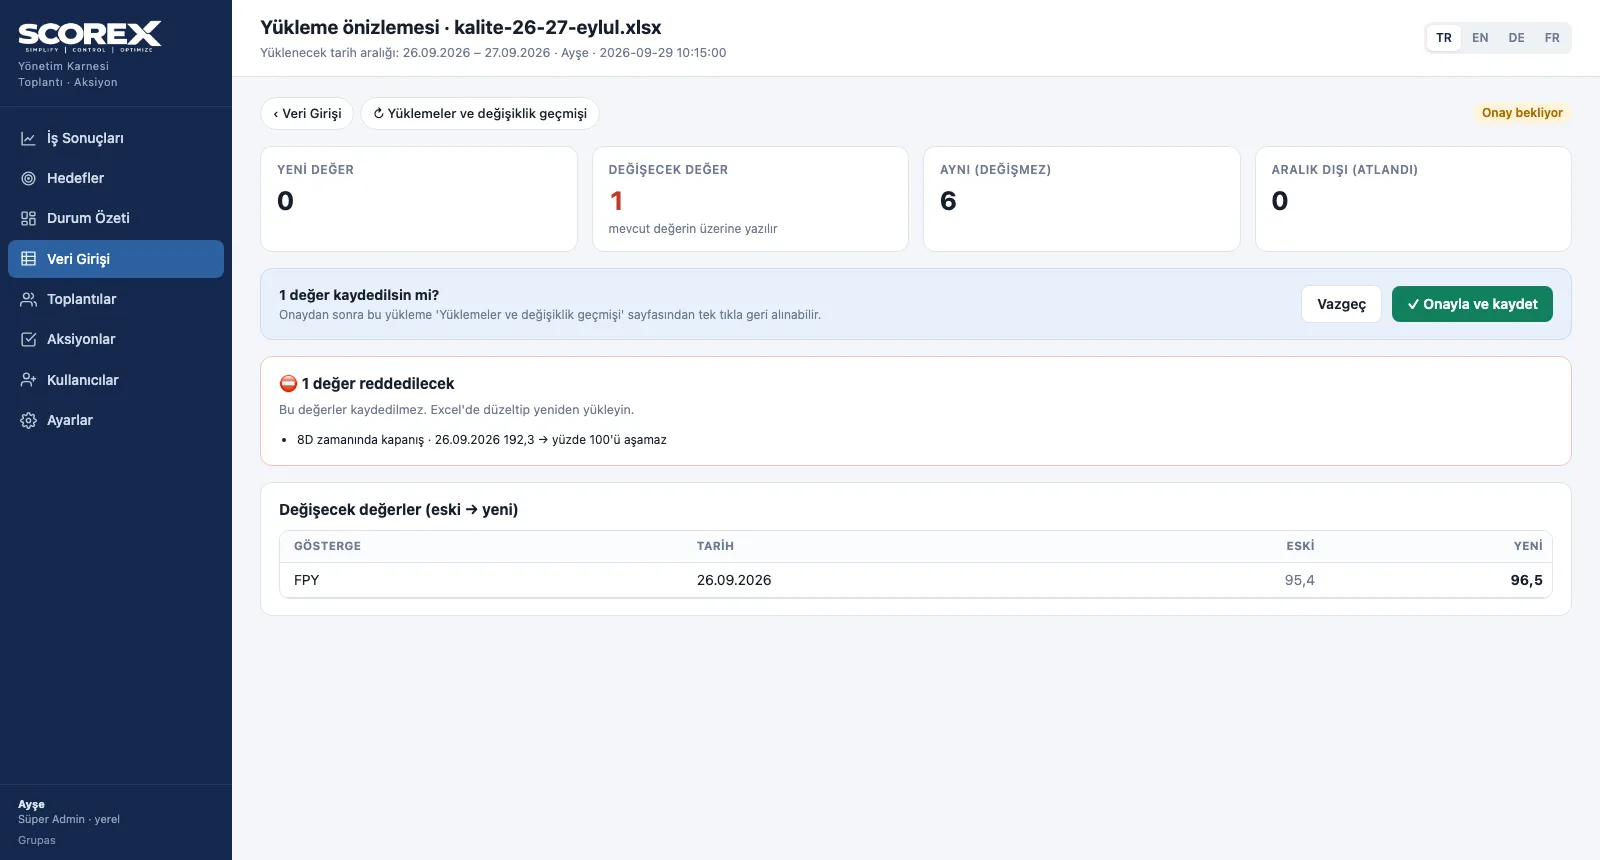Open Durum Özeti menu item
This screenshot has height=860, width=1600.
point(116,218)
